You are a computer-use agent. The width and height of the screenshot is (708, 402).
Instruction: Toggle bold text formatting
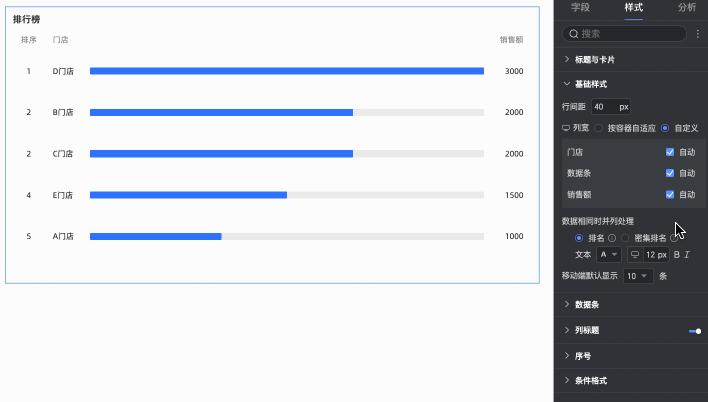tap(676, 255)
